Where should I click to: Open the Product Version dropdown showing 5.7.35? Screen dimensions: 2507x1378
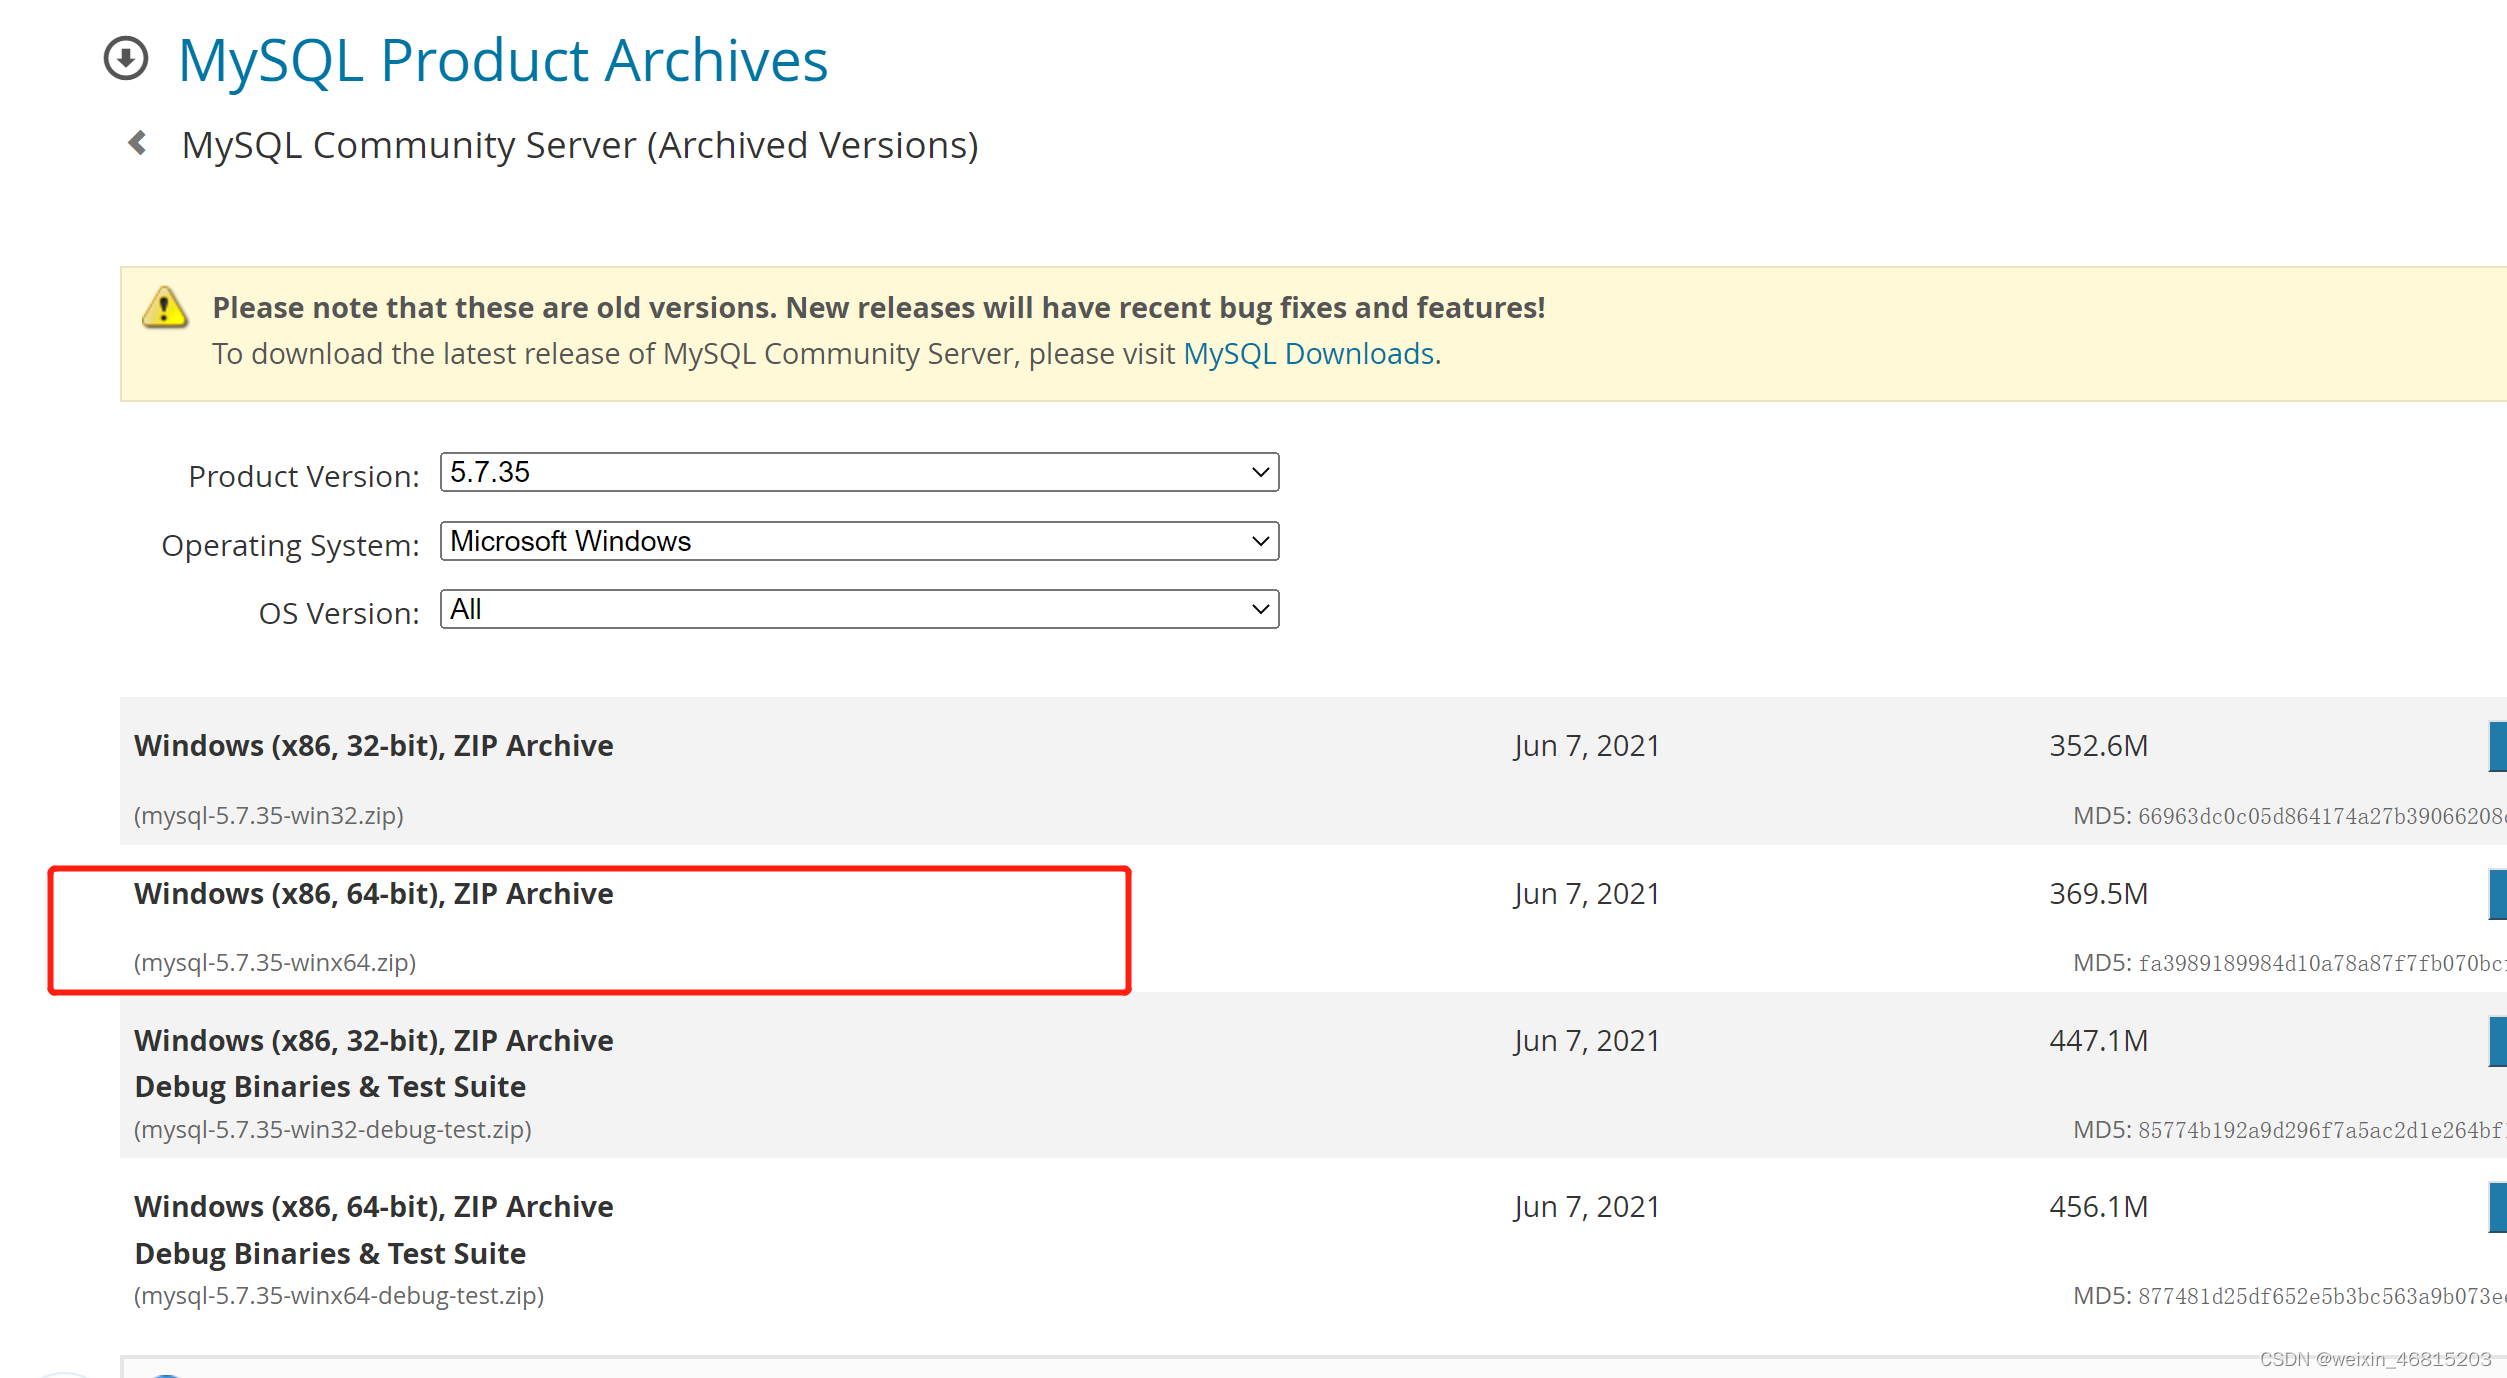click(859, 472)
